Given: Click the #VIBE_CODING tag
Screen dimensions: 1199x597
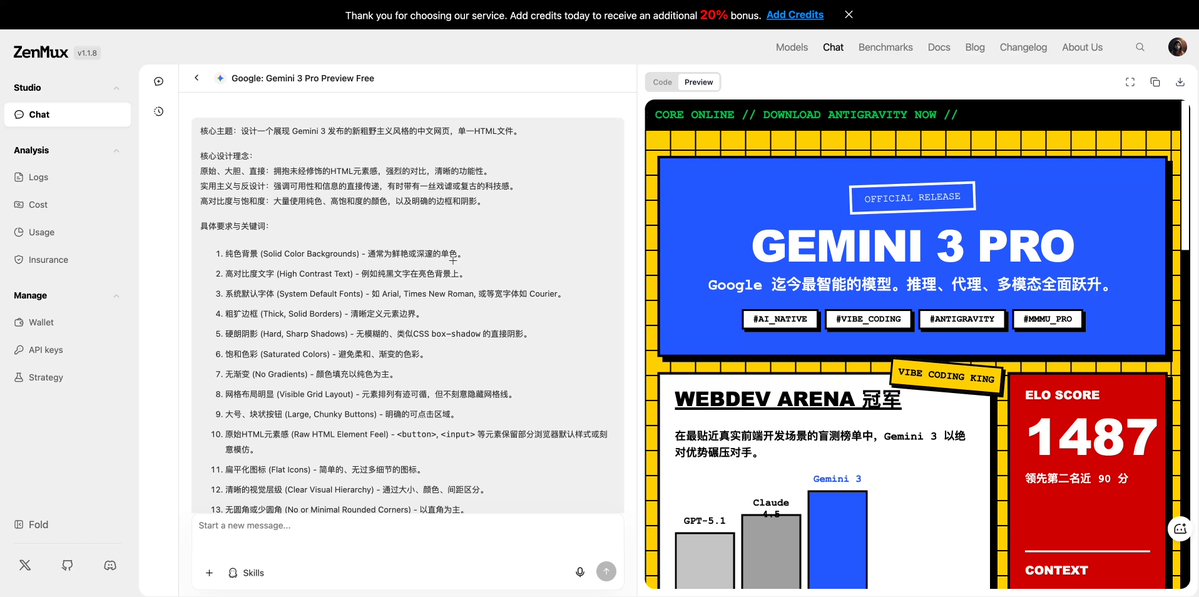Looking at the screenshot, I should coord(868,319).
